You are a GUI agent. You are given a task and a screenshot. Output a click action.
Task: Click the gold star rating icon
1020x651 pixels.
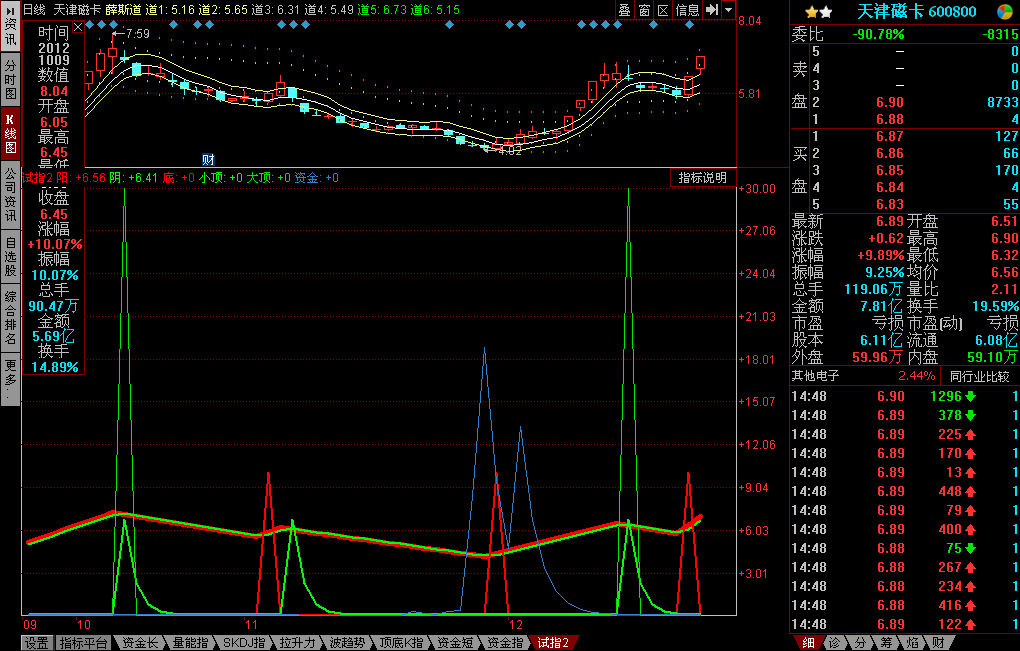(x=811, y=12)
